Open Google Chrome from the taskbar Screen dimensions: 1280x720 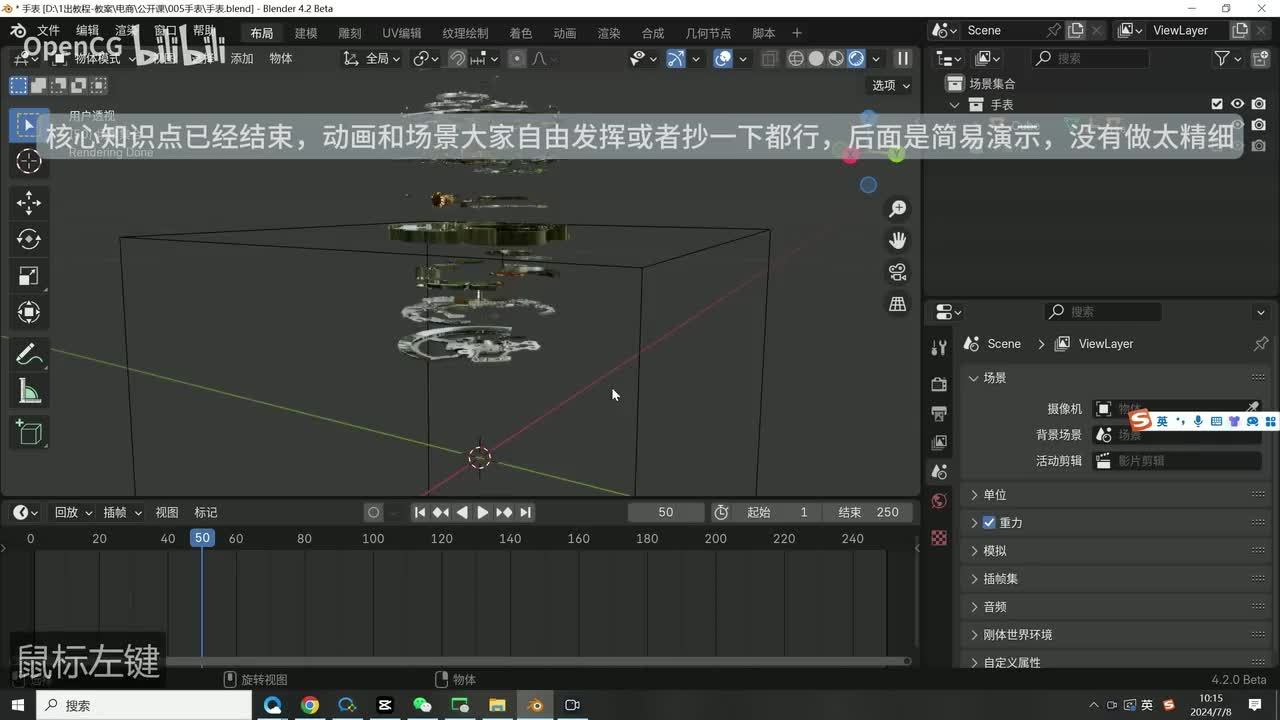310,705
